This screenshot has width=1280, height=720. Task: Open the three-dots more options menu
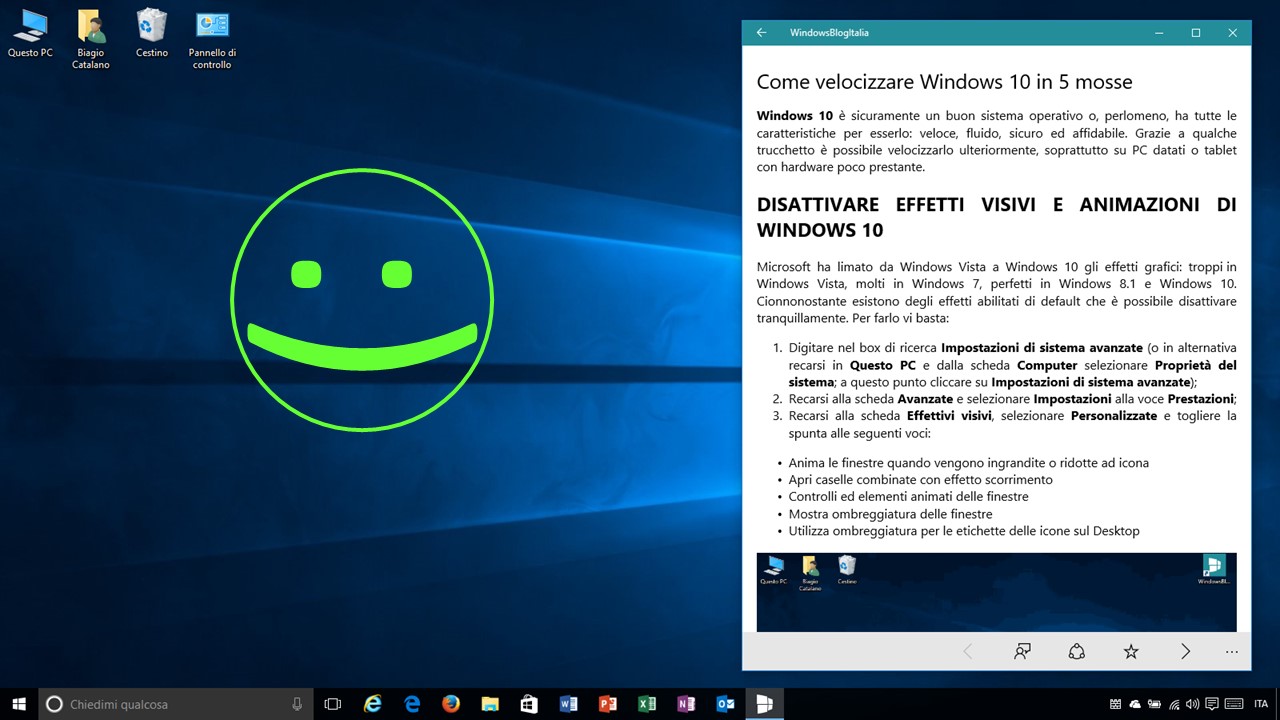[1231, 651]
